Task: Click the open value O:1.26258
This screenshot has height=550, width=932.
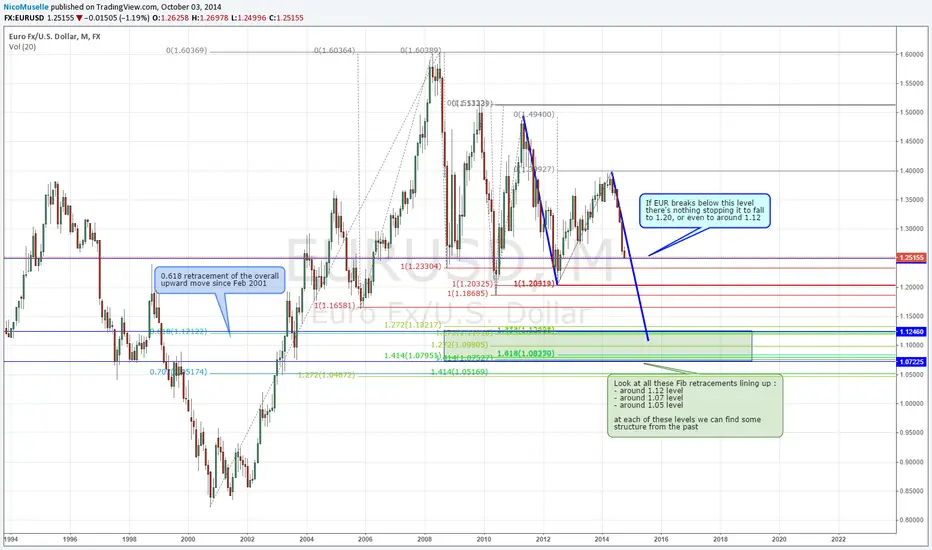Action: click(x=171, y=18)
